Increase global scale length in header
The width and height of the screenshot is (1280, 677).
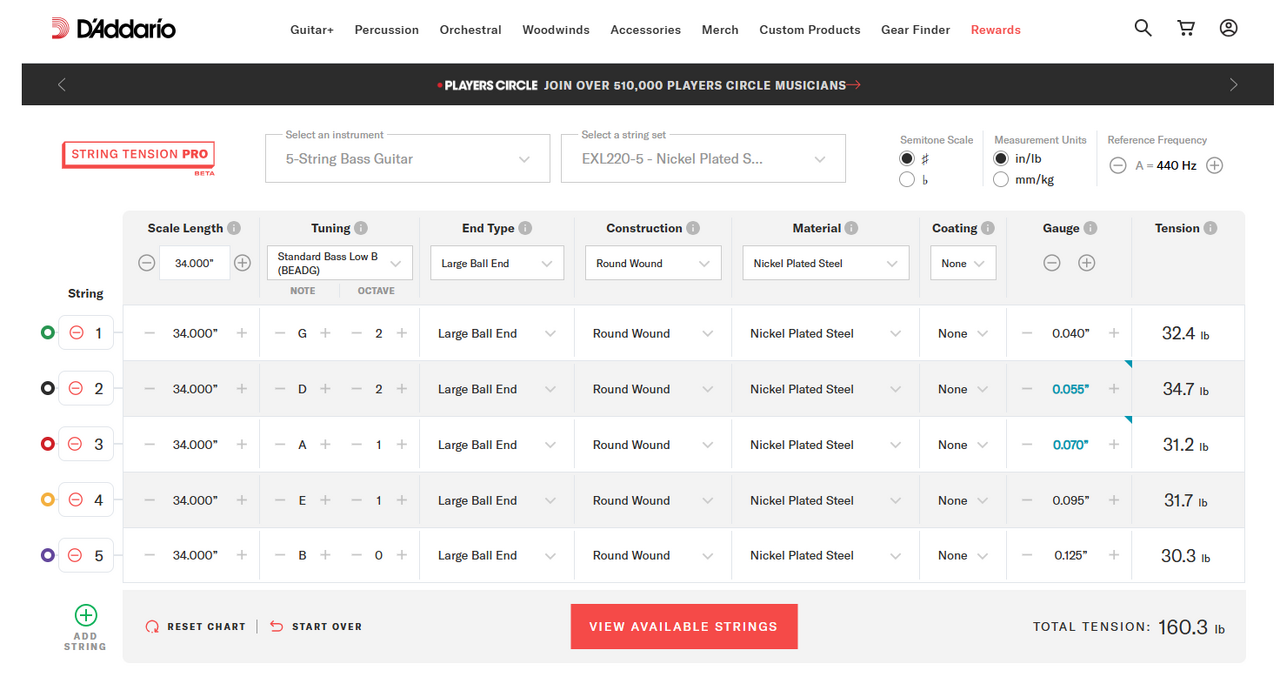(242, 263)
